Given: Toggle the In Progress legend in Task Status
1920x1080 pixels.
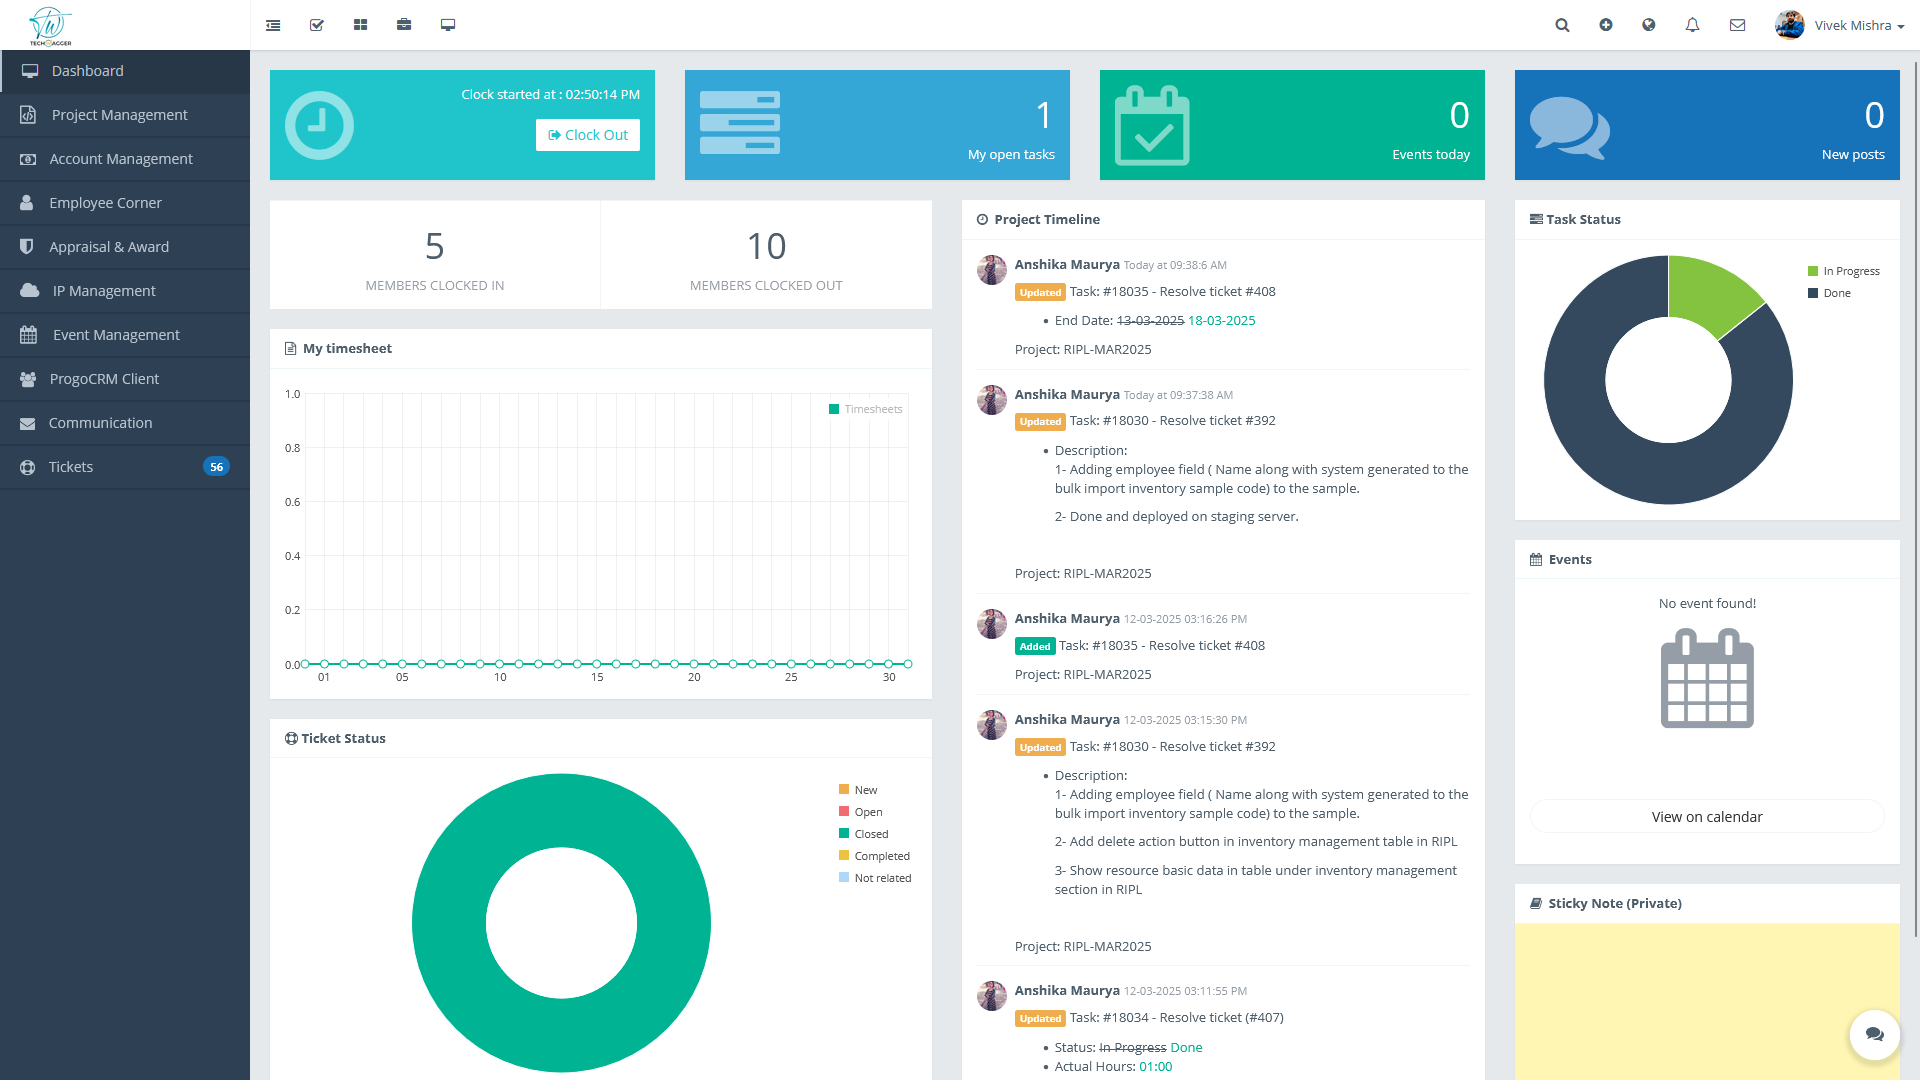Looking at the screenshot, I should (x=1850, y=271).
